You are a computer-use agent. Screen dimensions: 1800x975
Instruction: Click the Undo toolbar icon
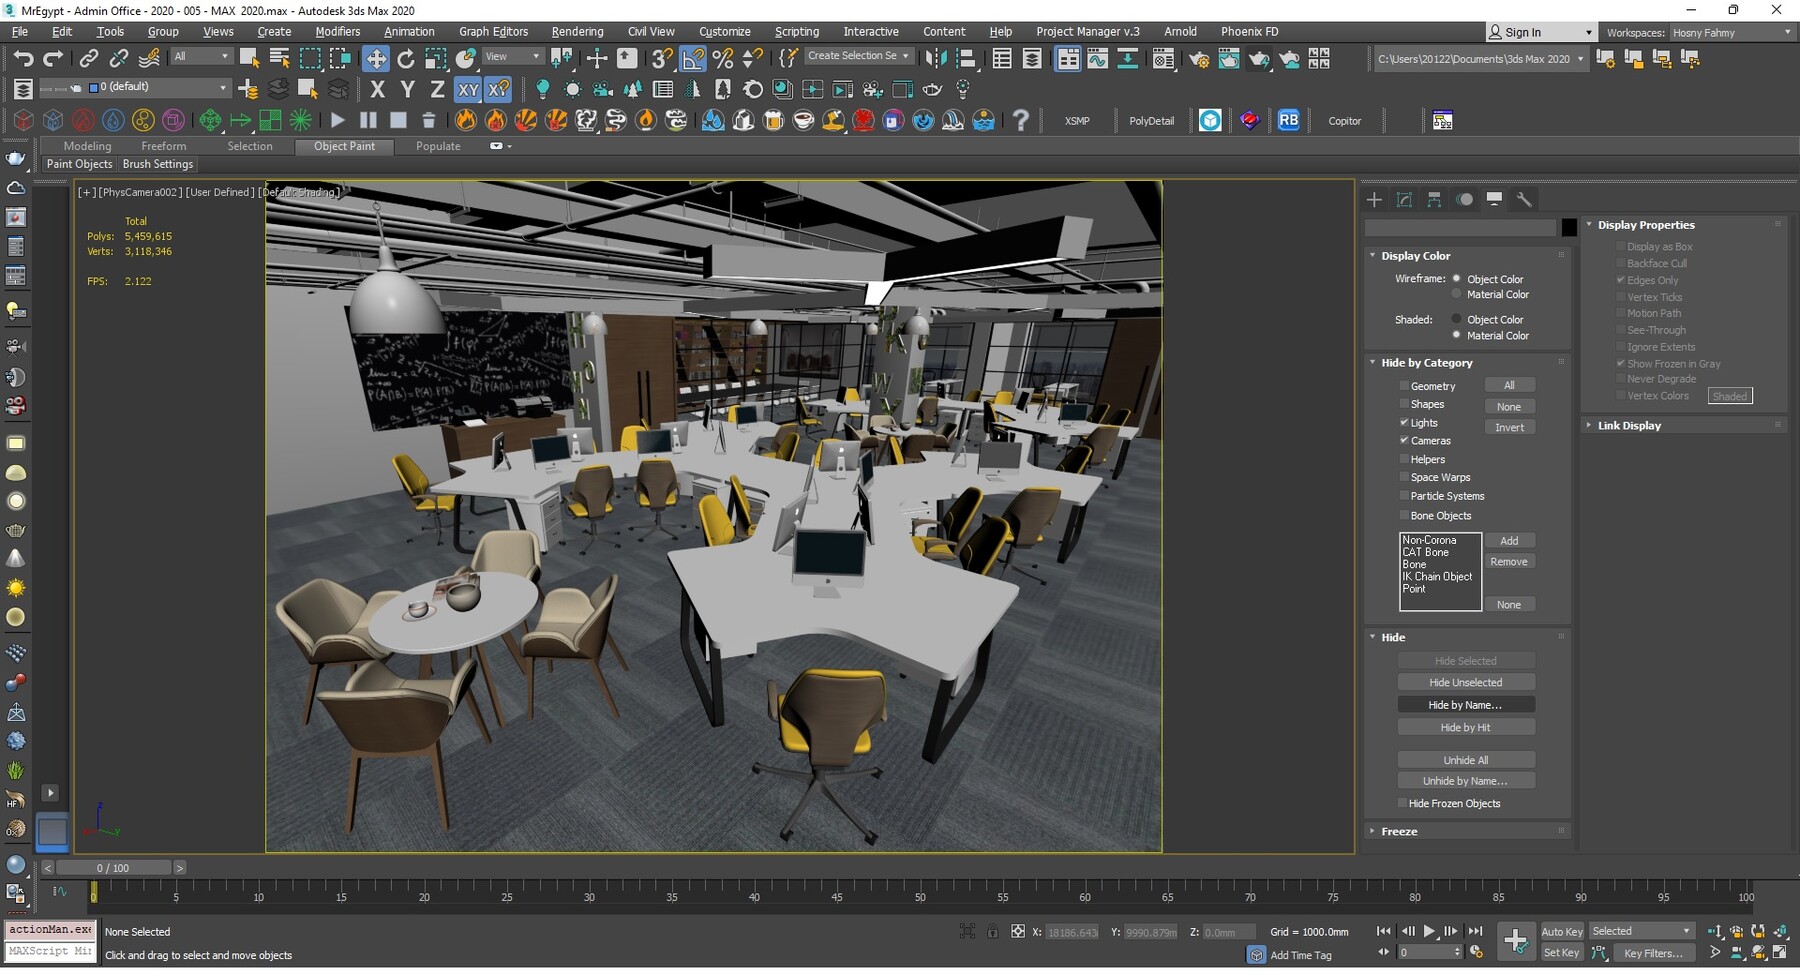[x=24, y=58]
